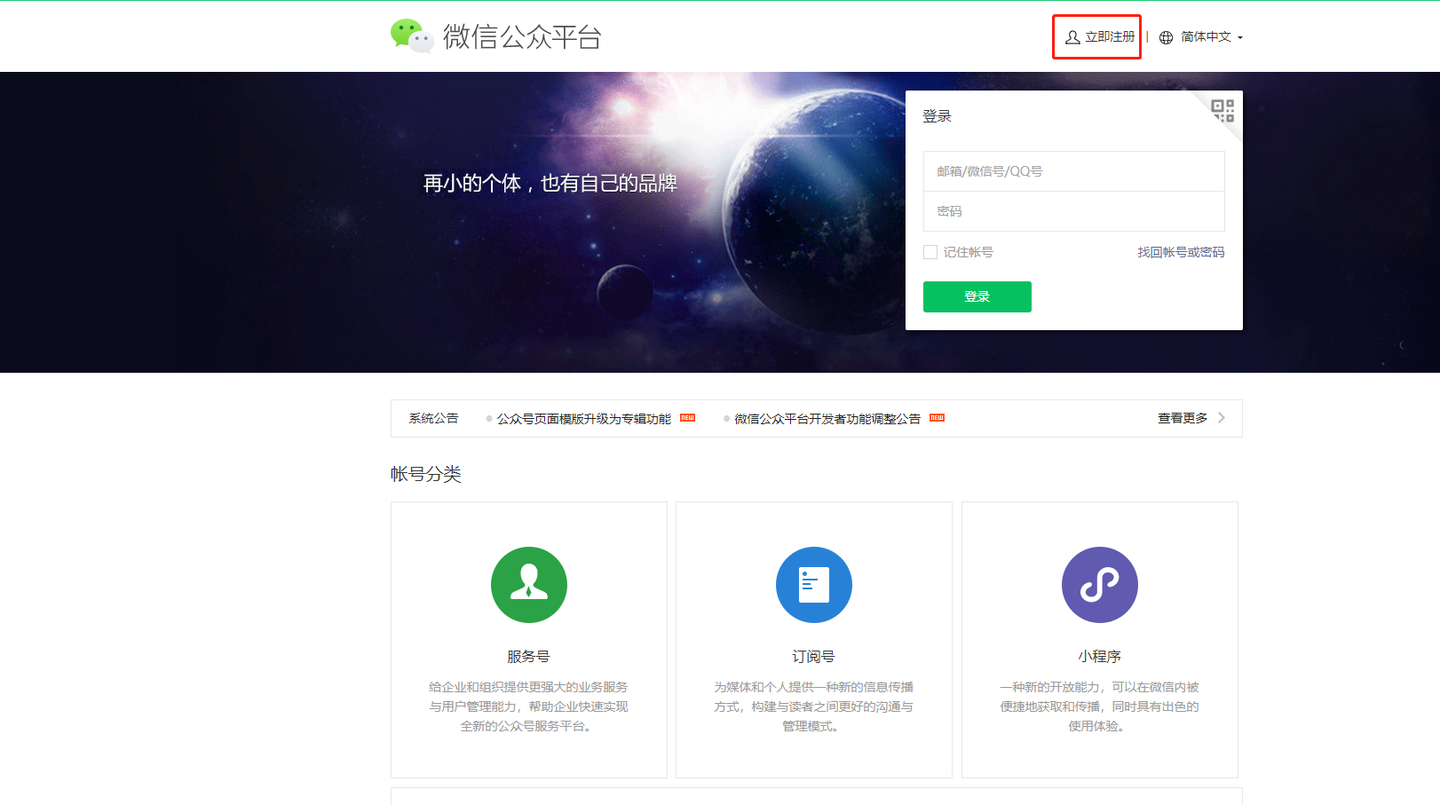The image size is (1440, 805).
Task: Click the 微信公众平台 site title
Action: coord(521,37)
